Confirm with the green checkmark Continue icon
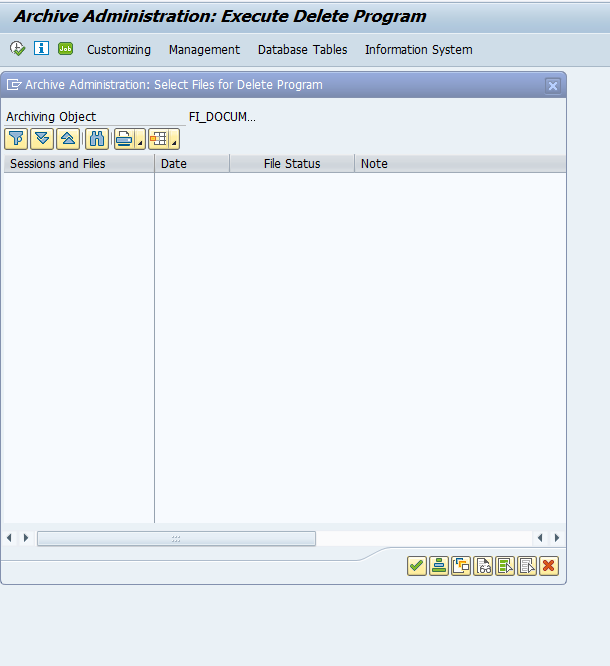The width and height of the screenshot is (610, 666). coord(417,566)
